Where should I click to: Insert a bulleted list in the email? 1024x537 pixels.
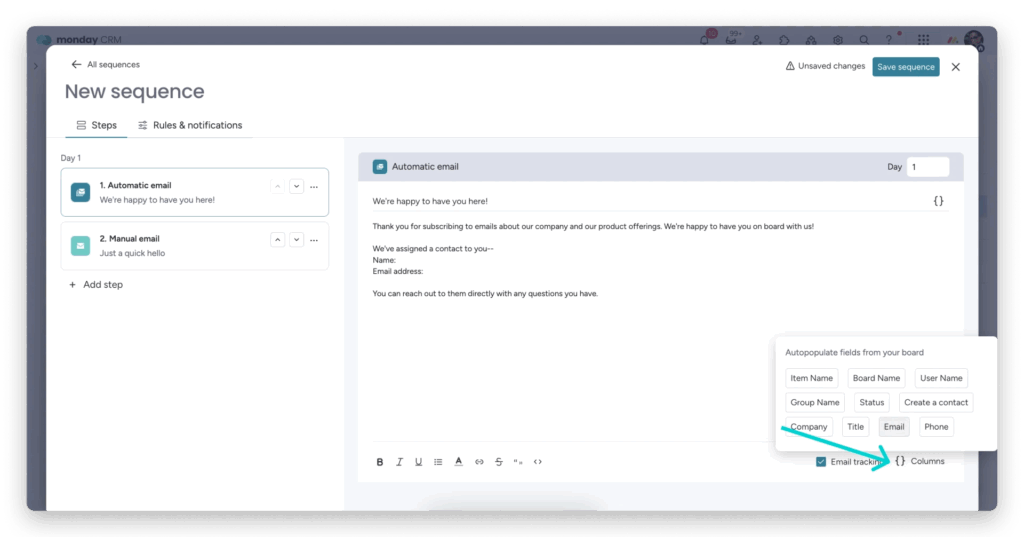coord(438,462)
